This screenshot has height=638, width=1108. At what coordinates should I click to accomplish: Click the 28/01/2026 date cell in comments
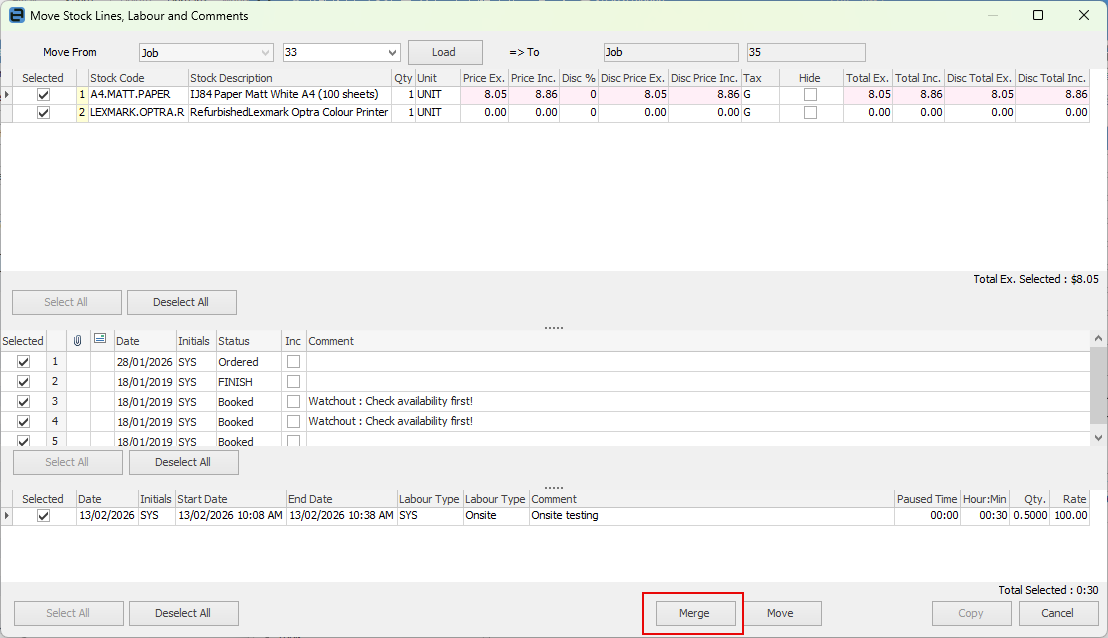[145, 362]
